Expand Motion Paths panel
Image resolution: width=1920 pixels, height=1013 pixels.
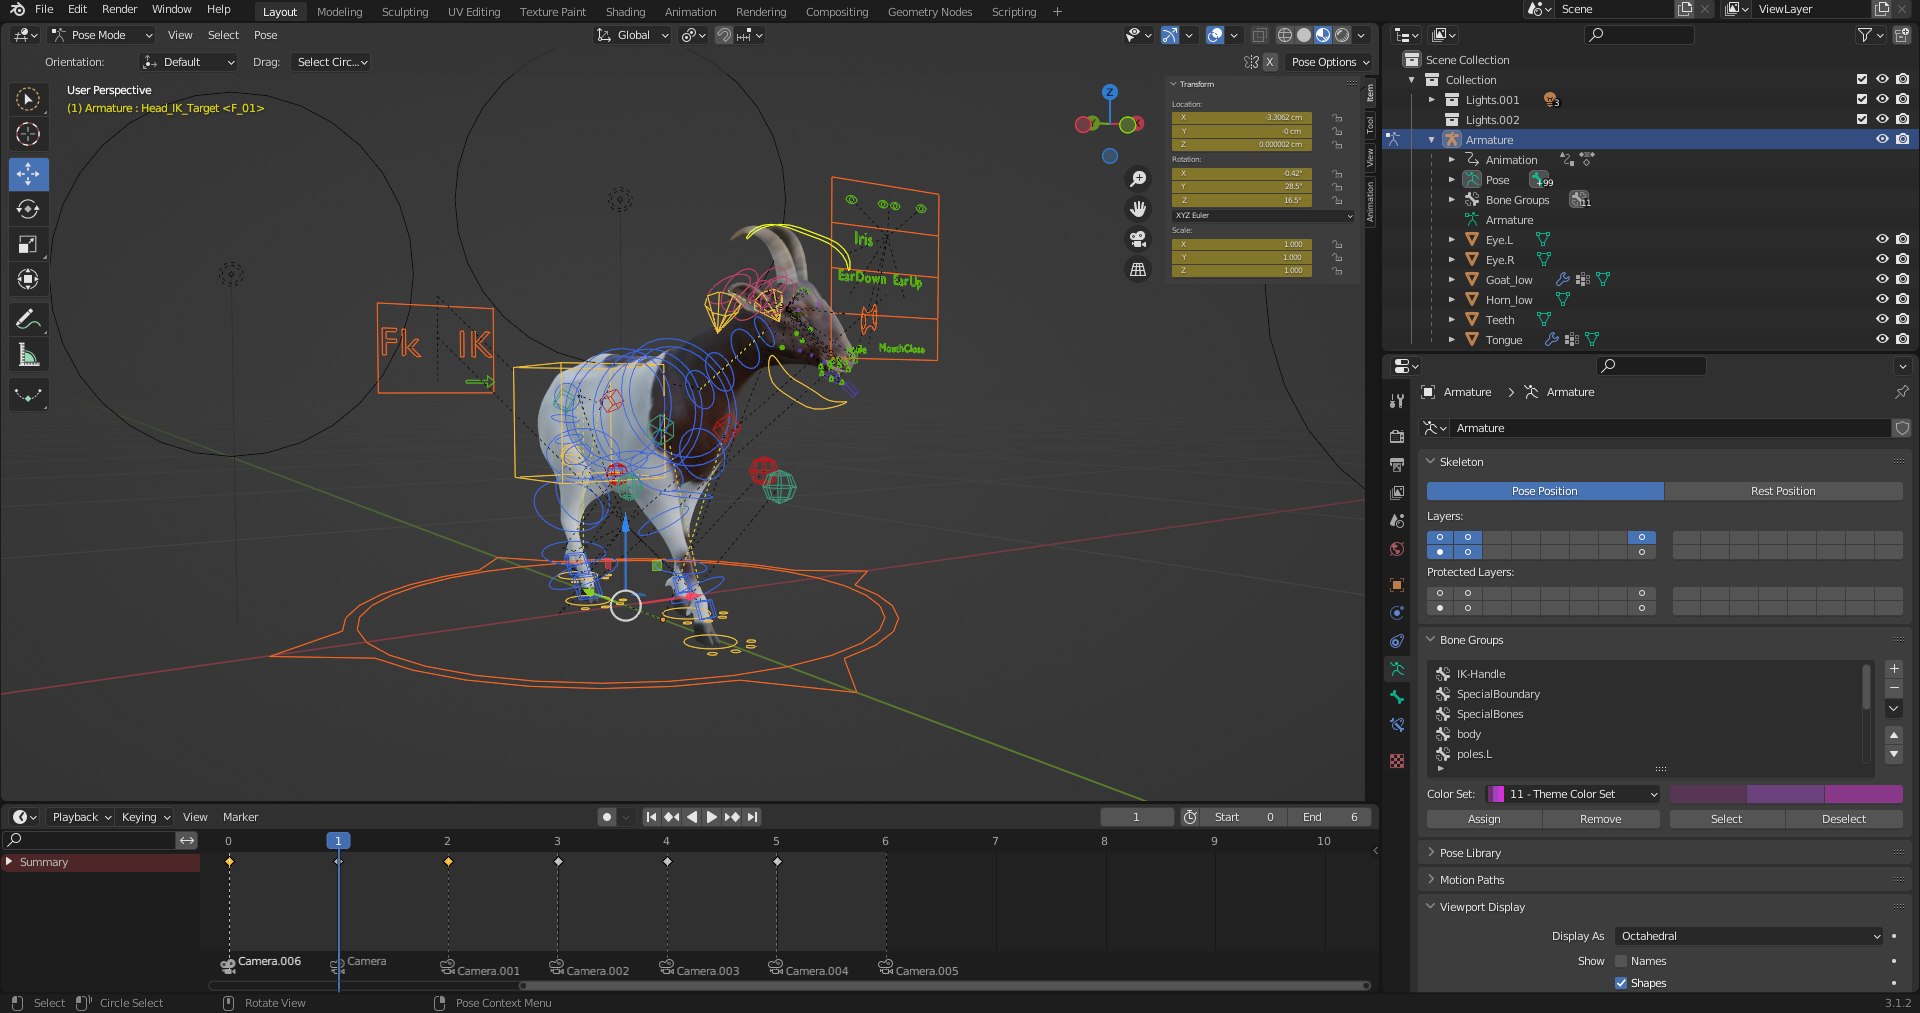1471,880
